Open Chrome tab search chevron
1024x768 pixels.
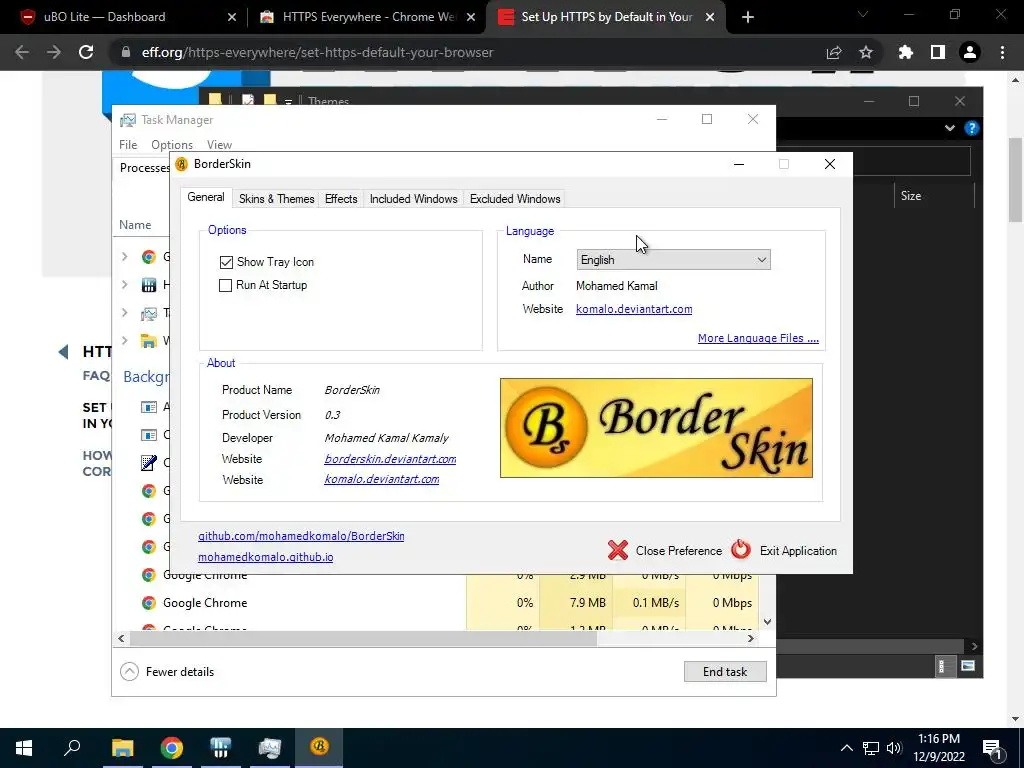pos(863,14)
